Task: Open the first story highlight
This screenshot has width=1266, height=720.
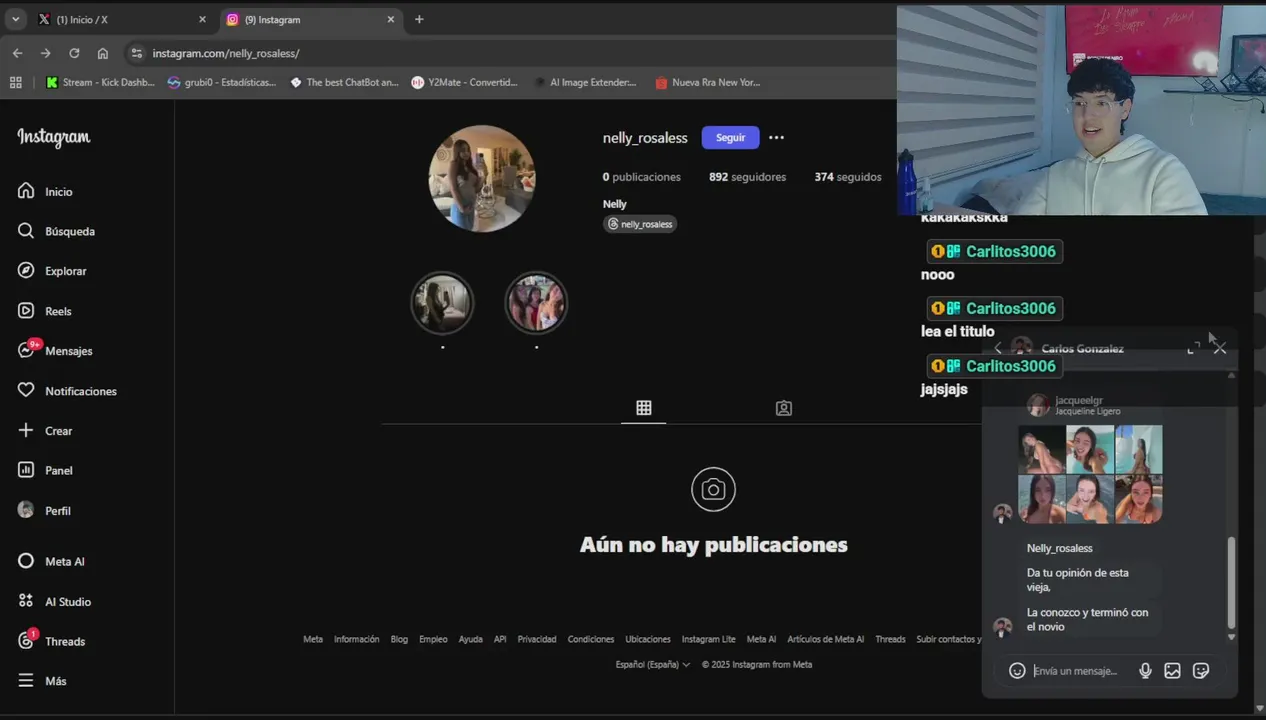Action: pos(442,303)
